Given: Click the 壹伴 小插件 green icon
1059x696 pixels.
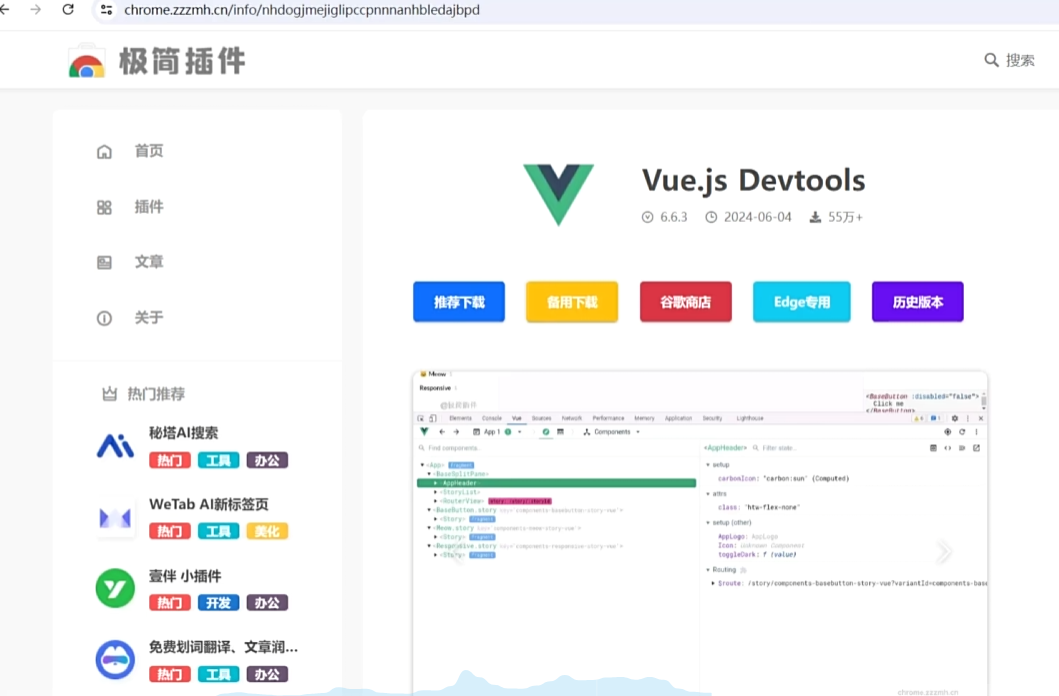Looking at the screenshot, I should pyautogui.click(x=115, y=588).
